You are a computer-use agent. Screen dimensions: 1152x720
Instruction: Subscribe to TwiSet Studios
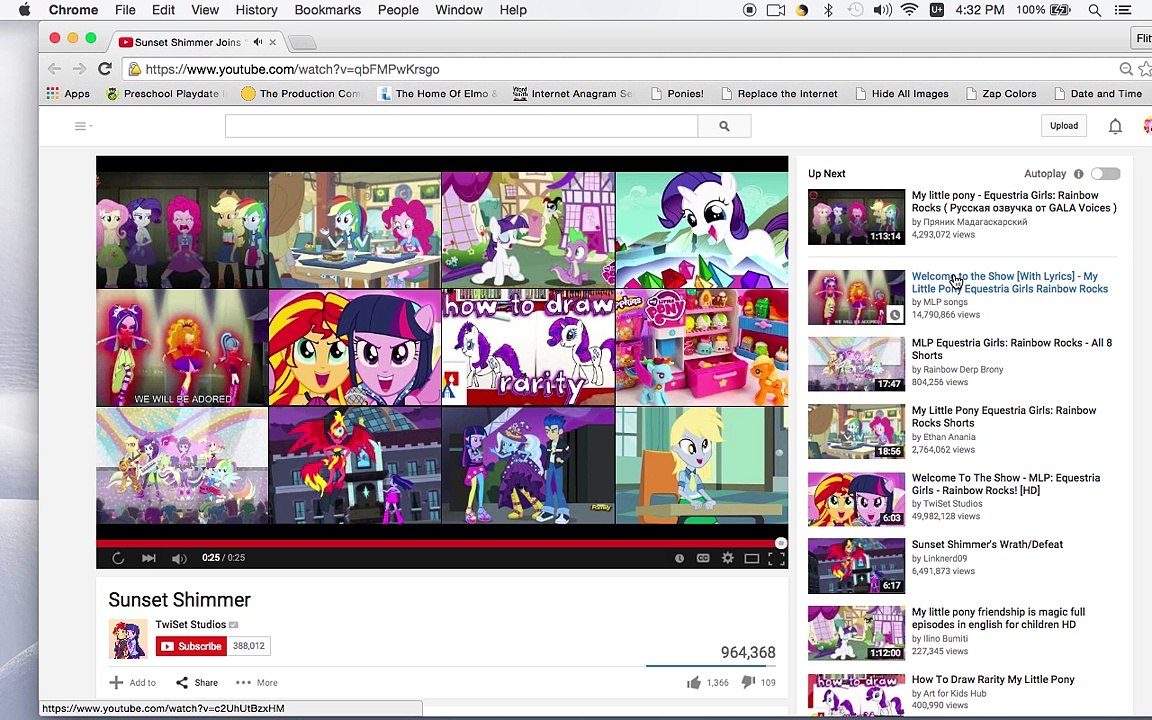[191, 646]
